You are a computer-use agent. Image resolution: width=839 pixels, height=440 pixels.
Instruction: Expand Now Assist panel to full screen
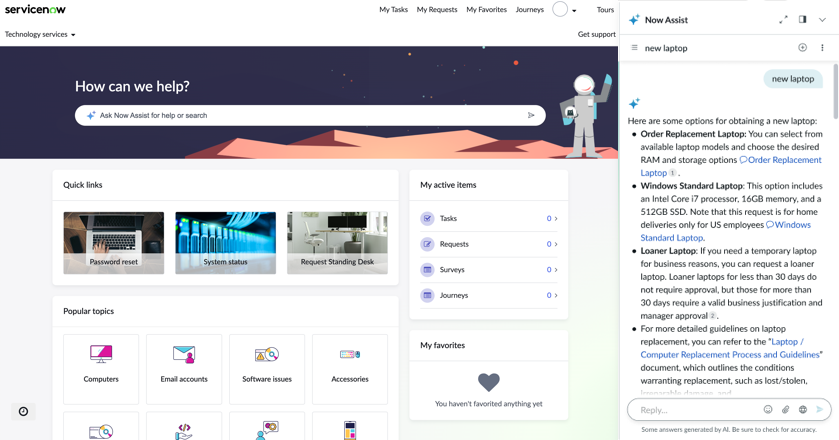[x=783, y=20]
